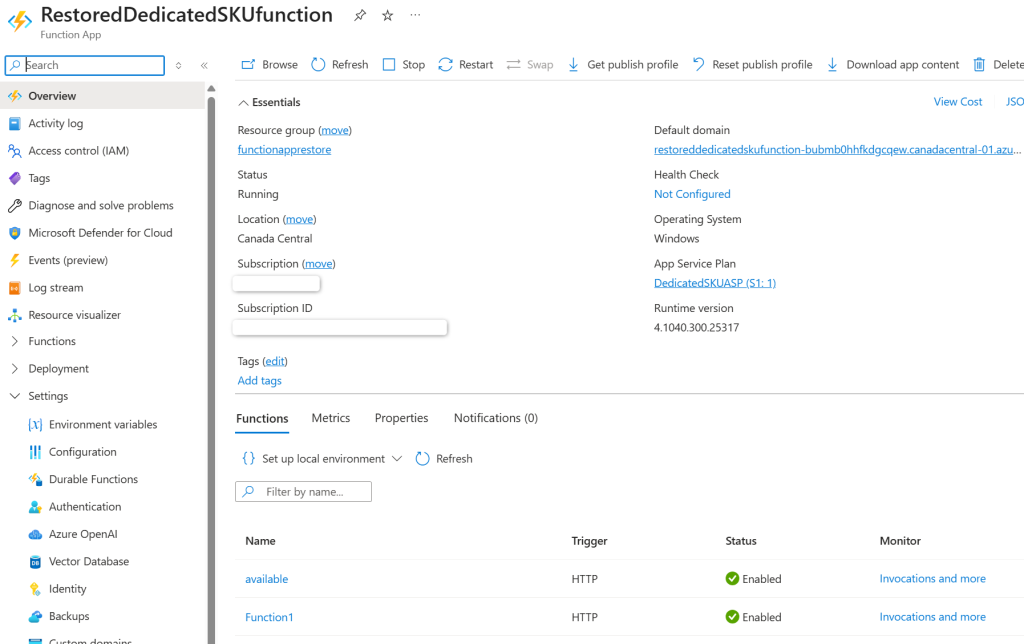Click Add tags link

click(x=259, y=381)
